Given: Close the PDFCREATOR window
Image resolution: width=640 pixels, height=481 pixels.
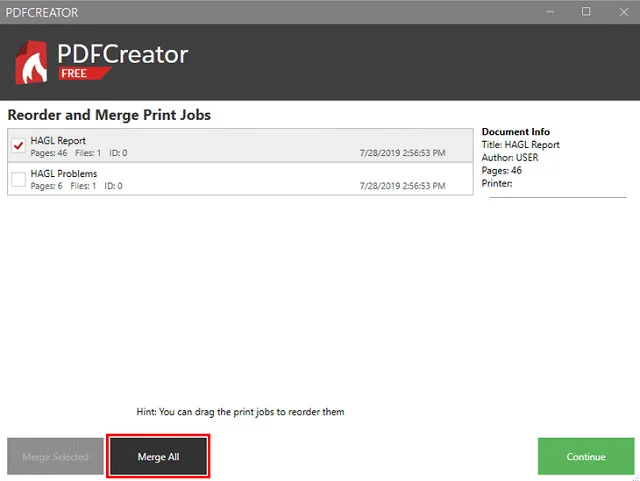Looking at the screenshot, I should 624,12.
